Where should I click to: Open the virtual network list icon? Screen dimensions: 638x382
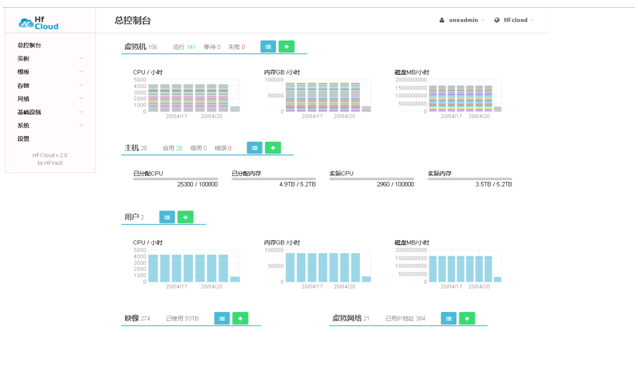tap(449, 318)
